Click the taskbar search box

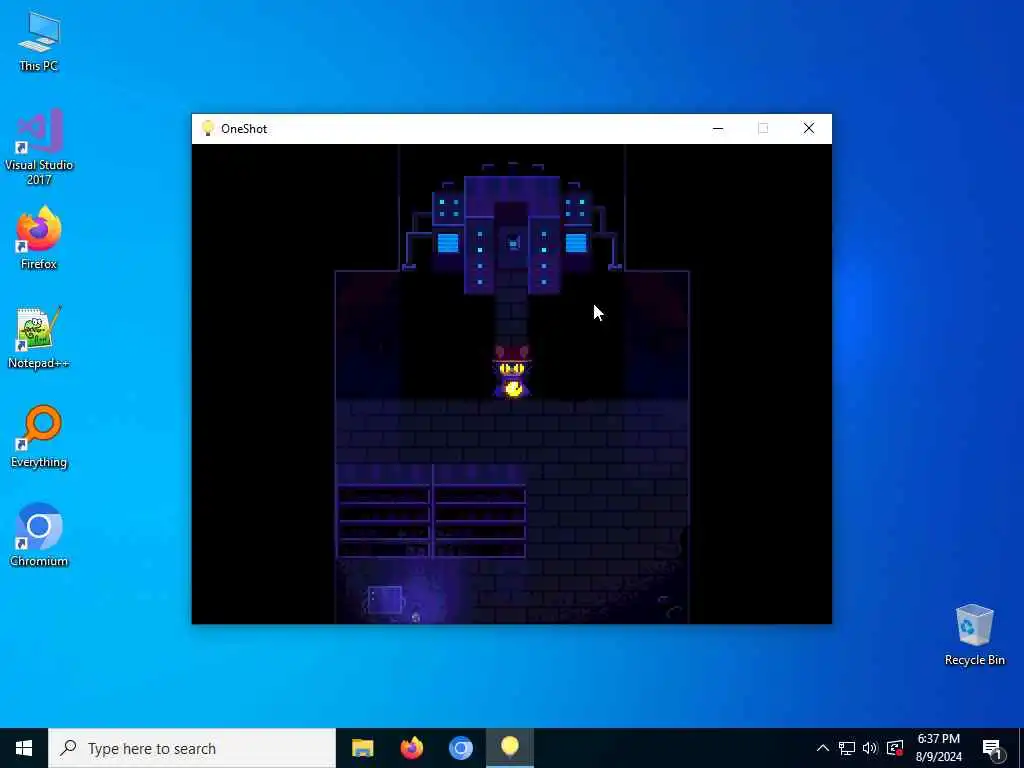(192, 748)
